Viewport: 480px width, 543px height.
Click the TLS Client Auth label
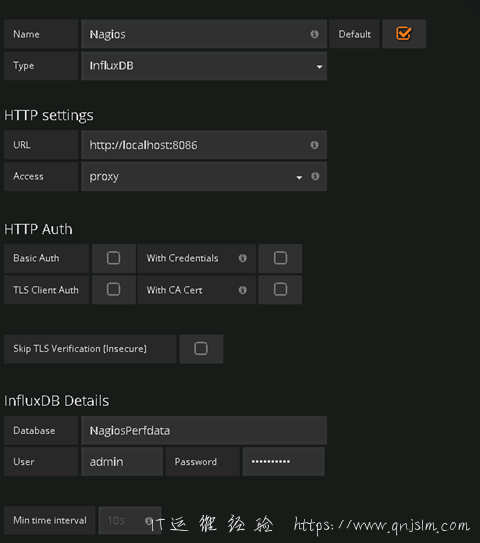46,290
